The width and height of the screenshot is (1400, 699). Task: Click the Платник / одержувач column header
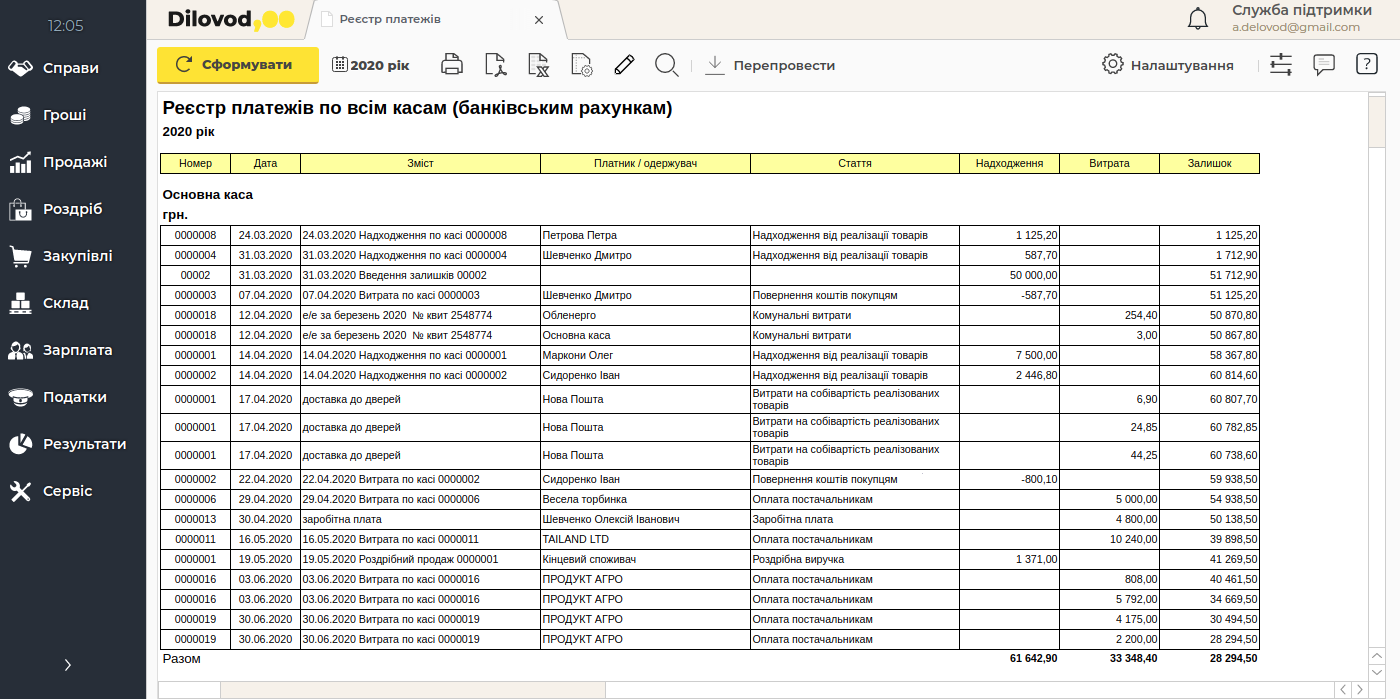646,163
